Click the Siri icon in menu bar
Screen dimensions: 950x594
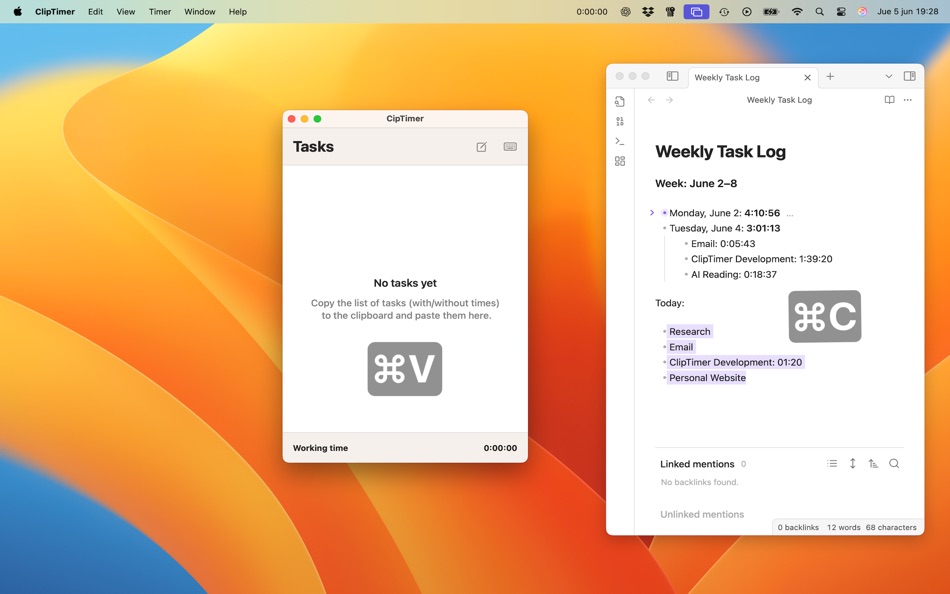pyautogui.click(x=862, y=12)
